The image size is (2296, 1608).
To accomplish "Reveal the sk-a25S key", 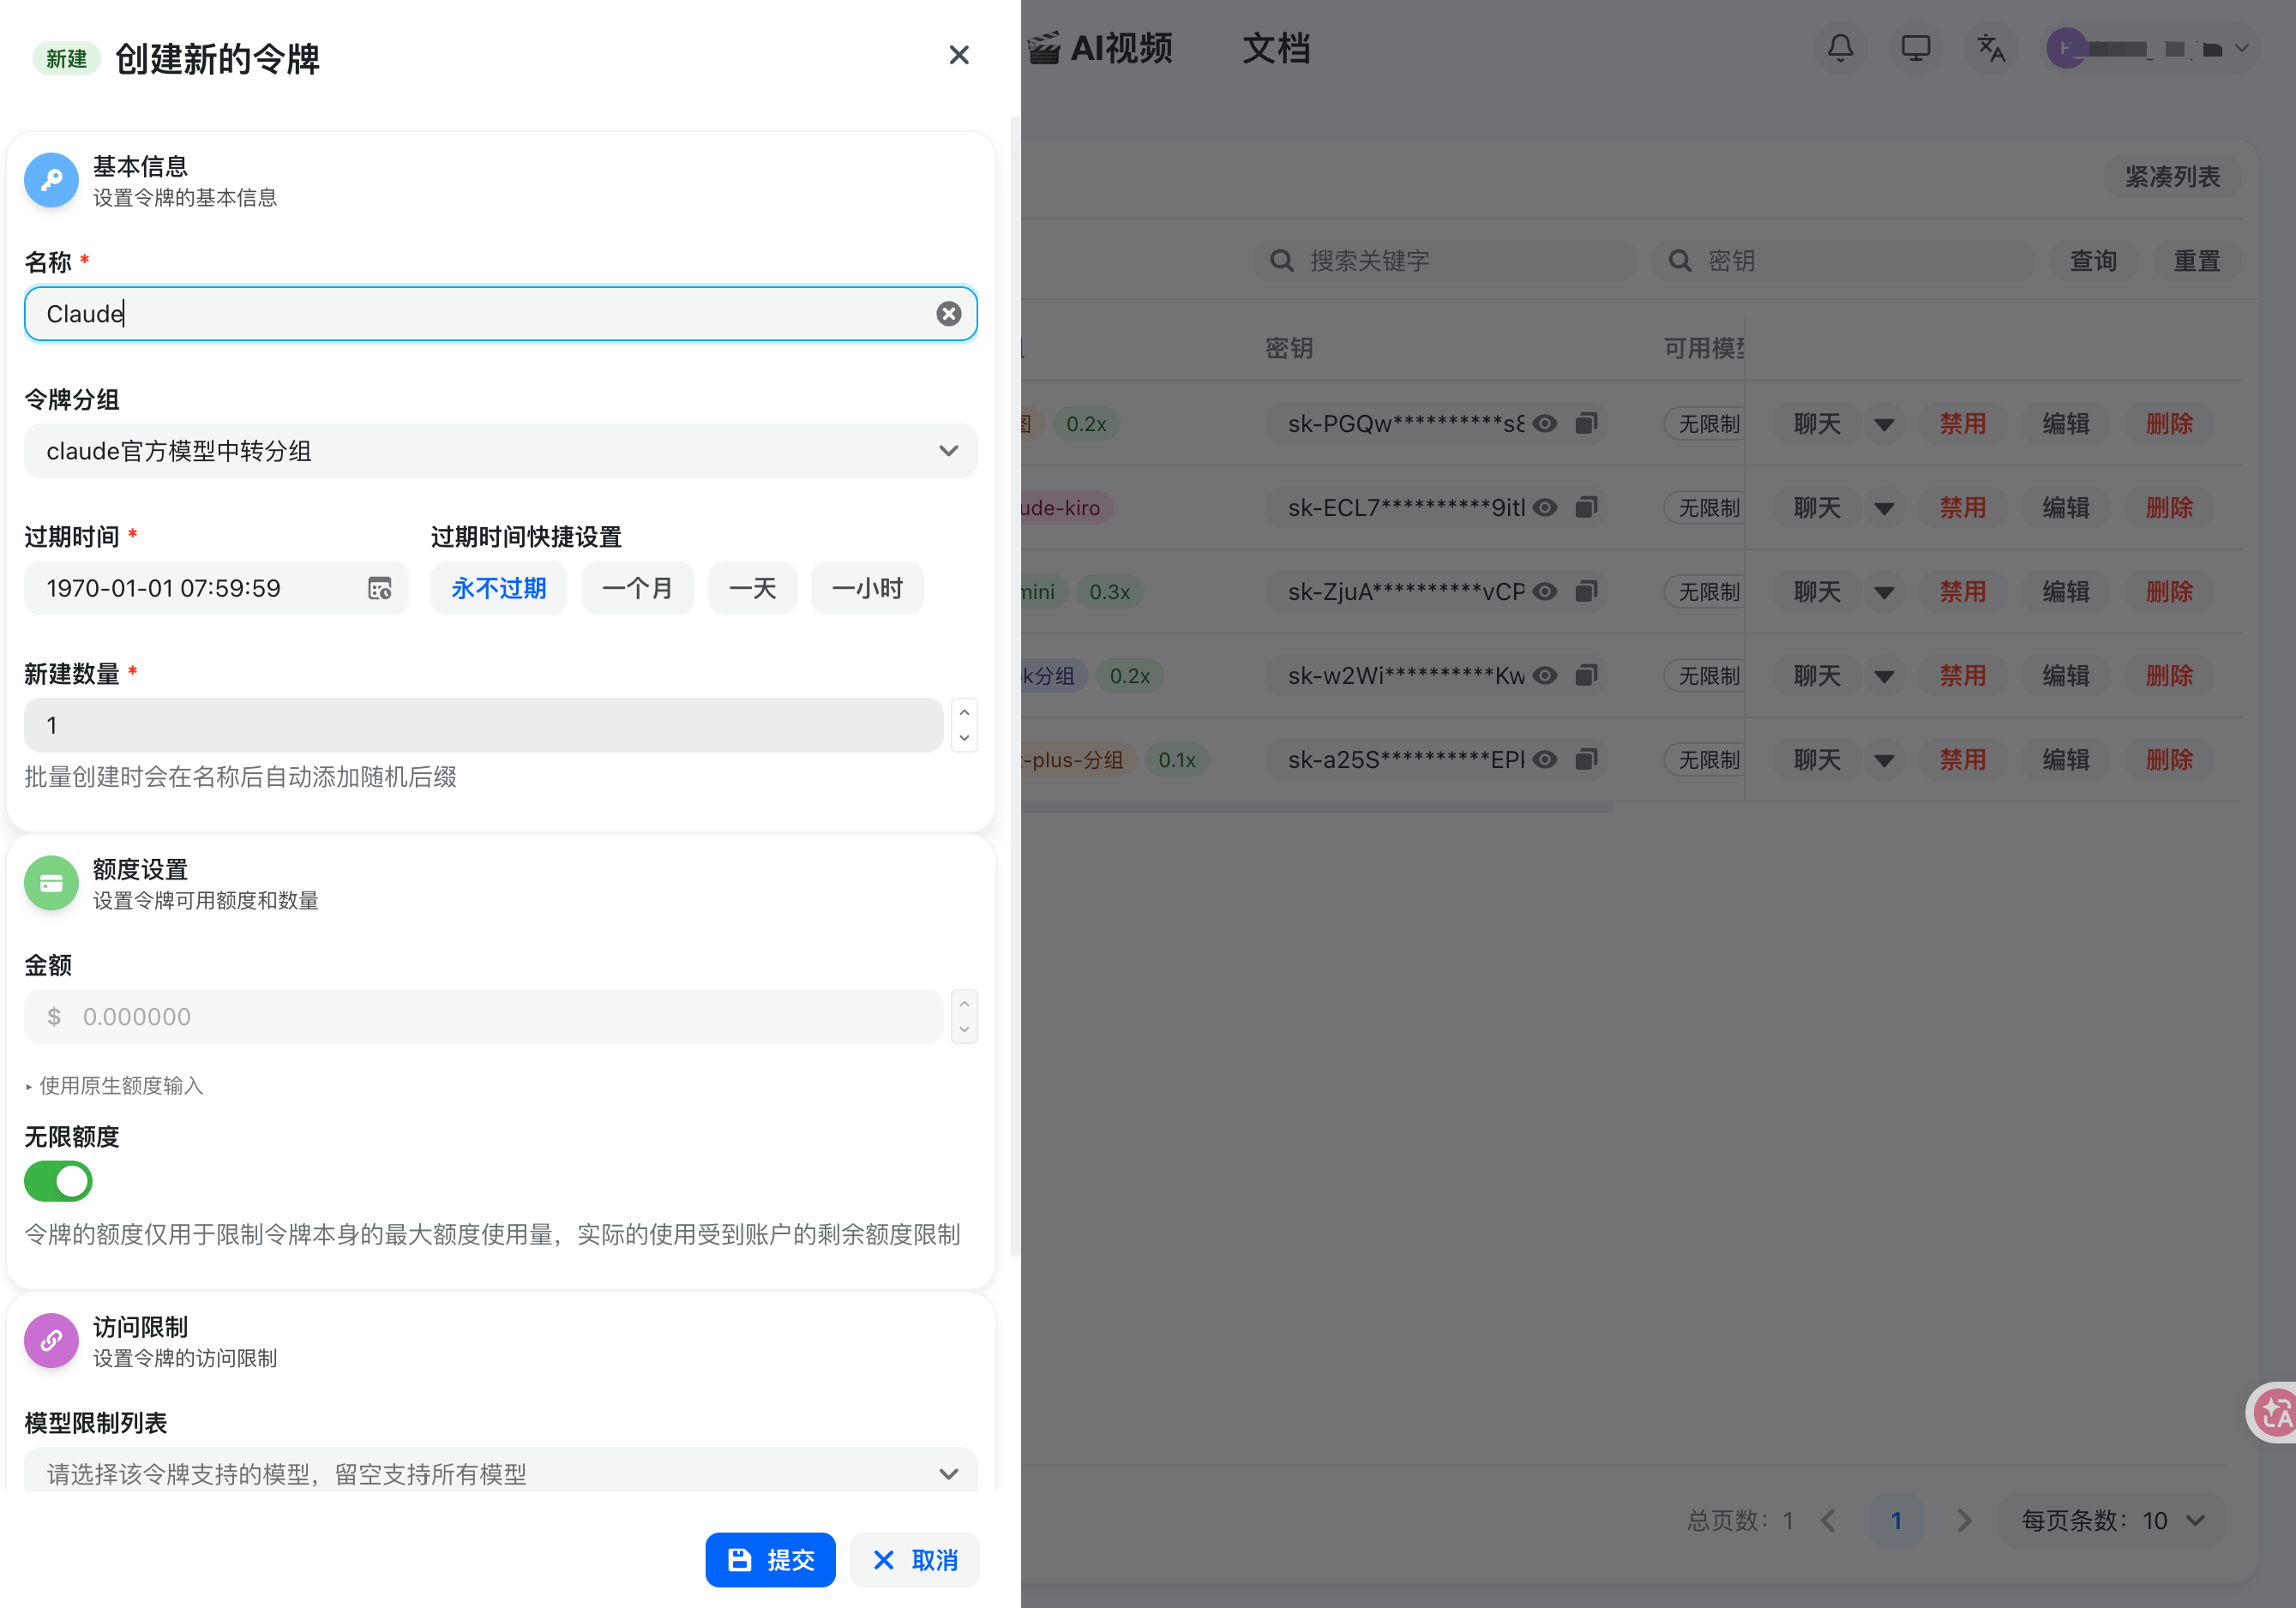I will 1545,760.
